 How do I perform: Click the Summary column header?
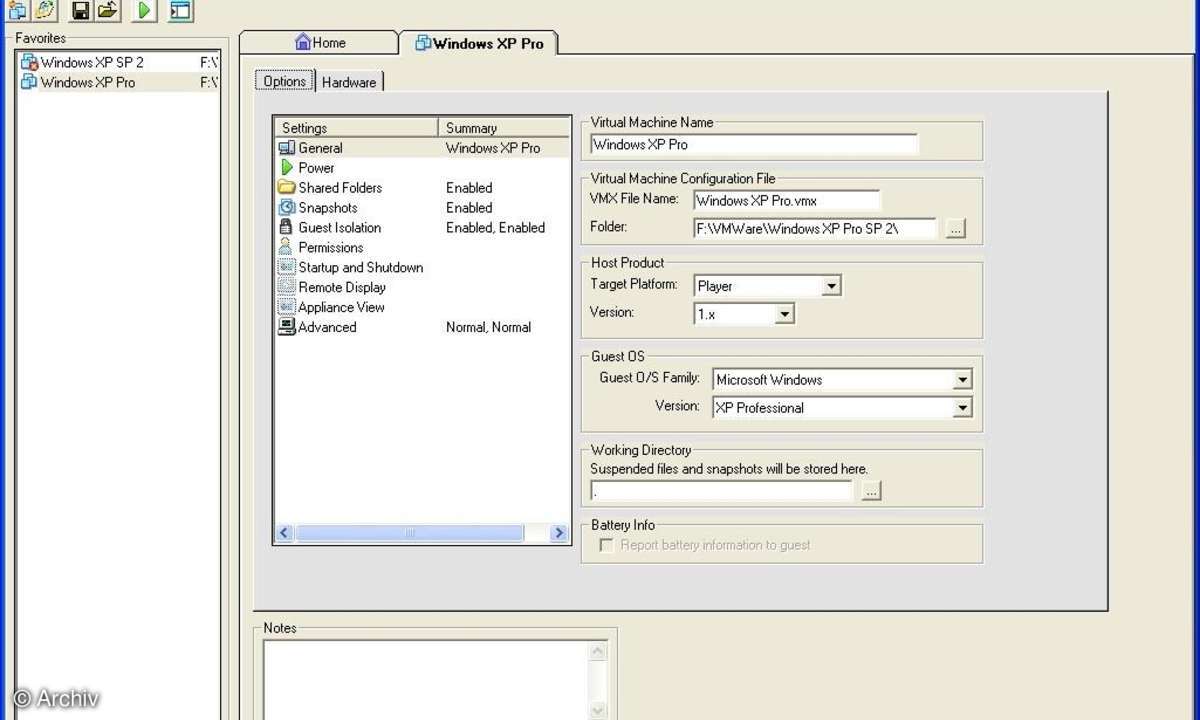pyautogui.click(x=504, y=128)
